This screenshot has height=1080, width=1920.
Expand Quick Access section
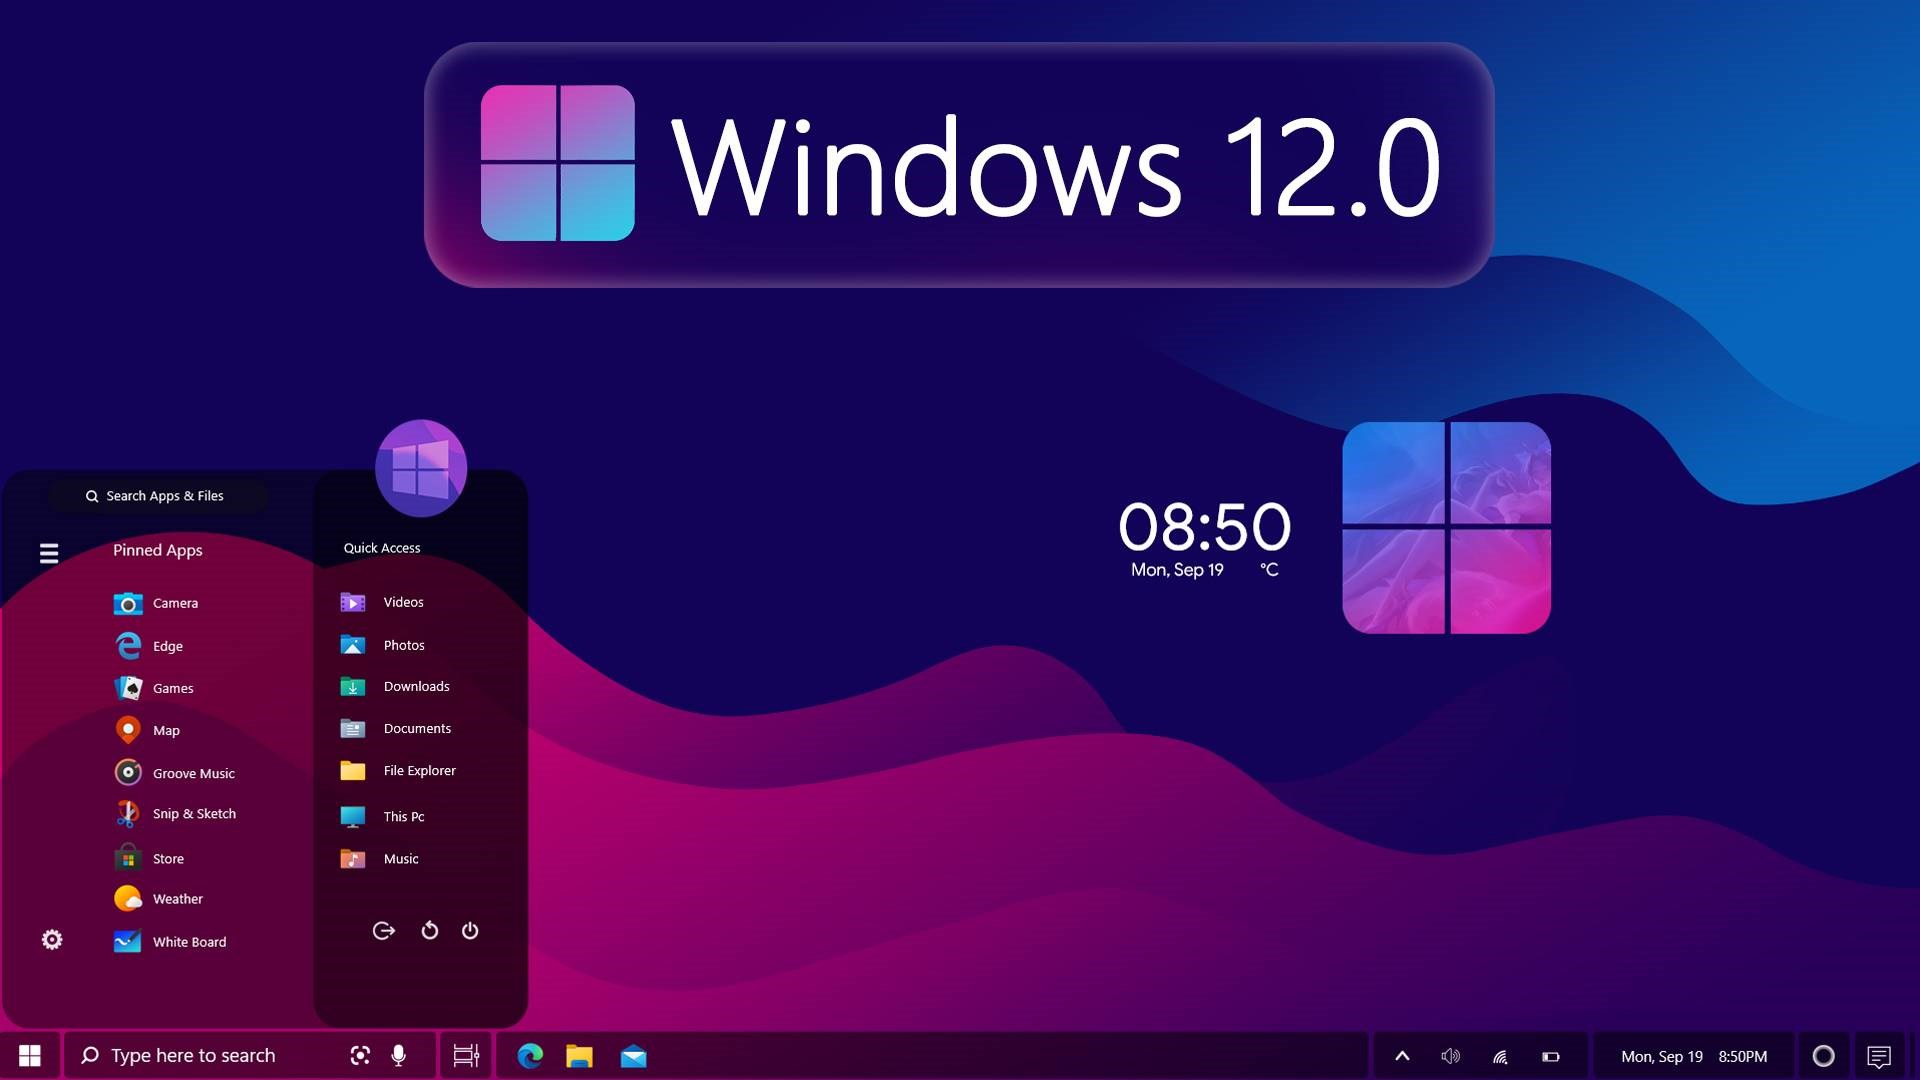381,547
